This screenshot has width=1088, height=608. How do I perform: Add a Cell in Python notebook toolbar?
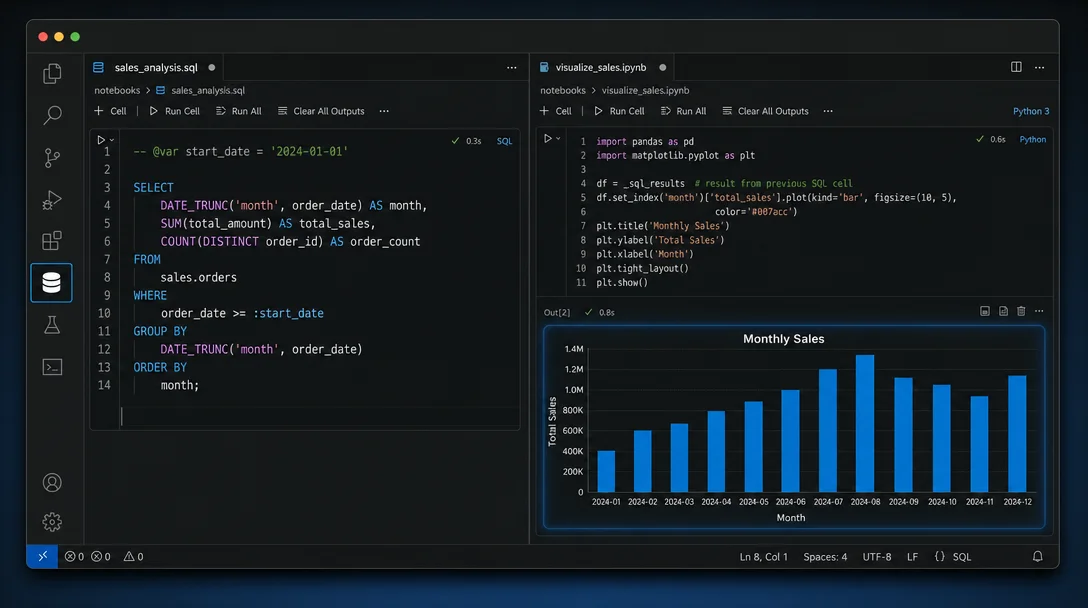click(556, 111)
